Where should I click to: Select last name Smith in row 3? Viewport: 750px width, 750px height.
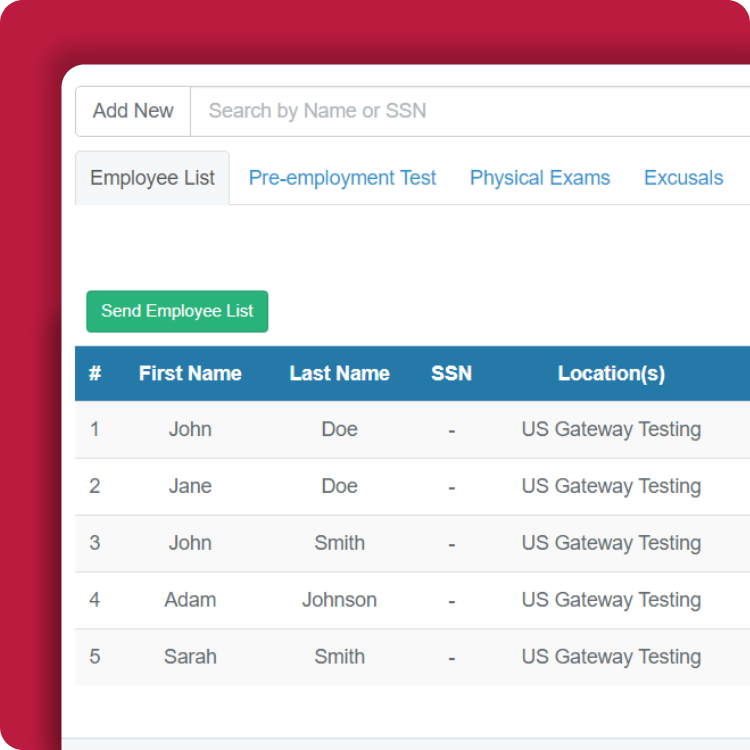click(x=340, y=543)
